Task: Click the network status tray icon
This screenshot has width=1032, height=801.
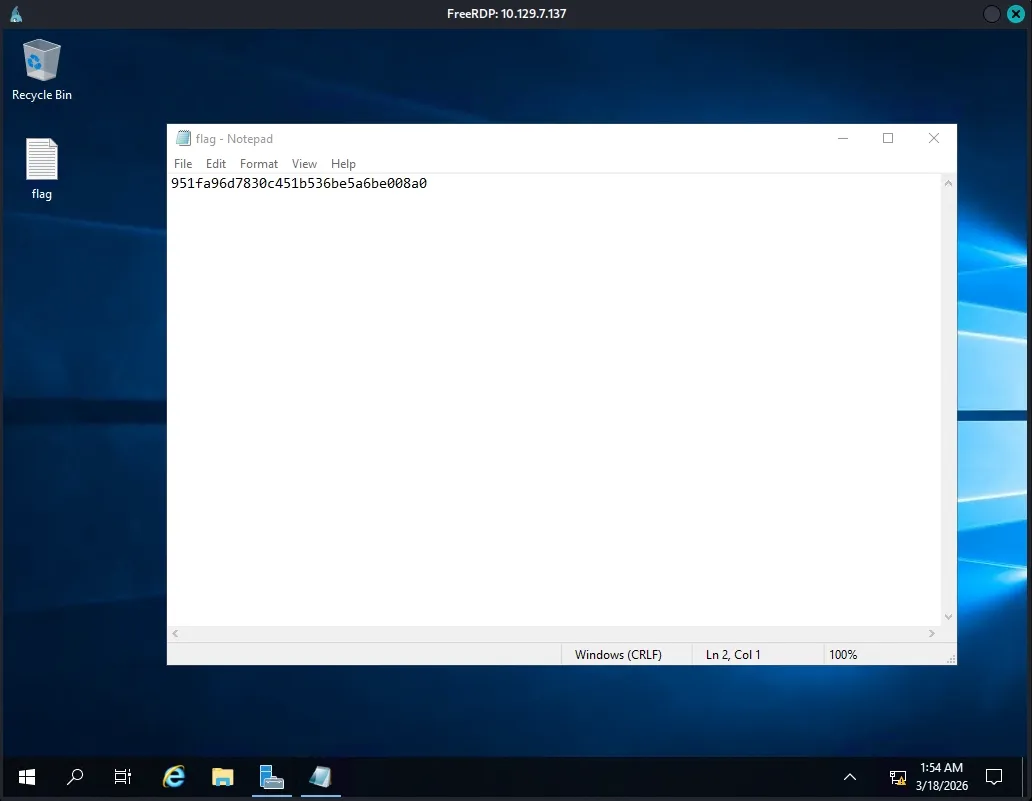Action: pos(897,778)
